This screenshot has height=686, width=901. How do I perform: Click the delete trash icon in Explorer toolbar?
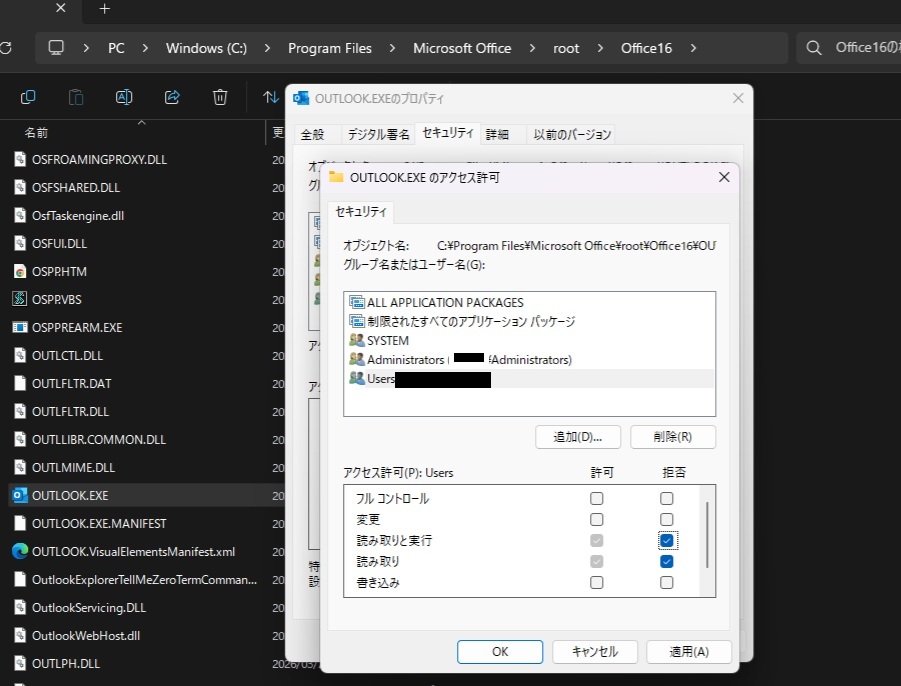[x=220, y=97]
